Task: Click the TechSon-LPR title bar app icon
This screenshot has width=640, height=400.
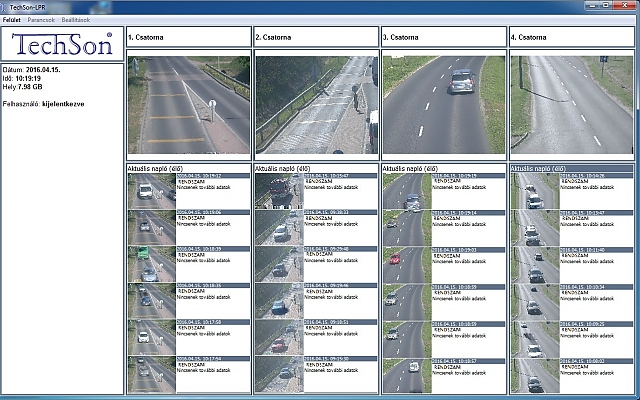Action: click(6, 6)
